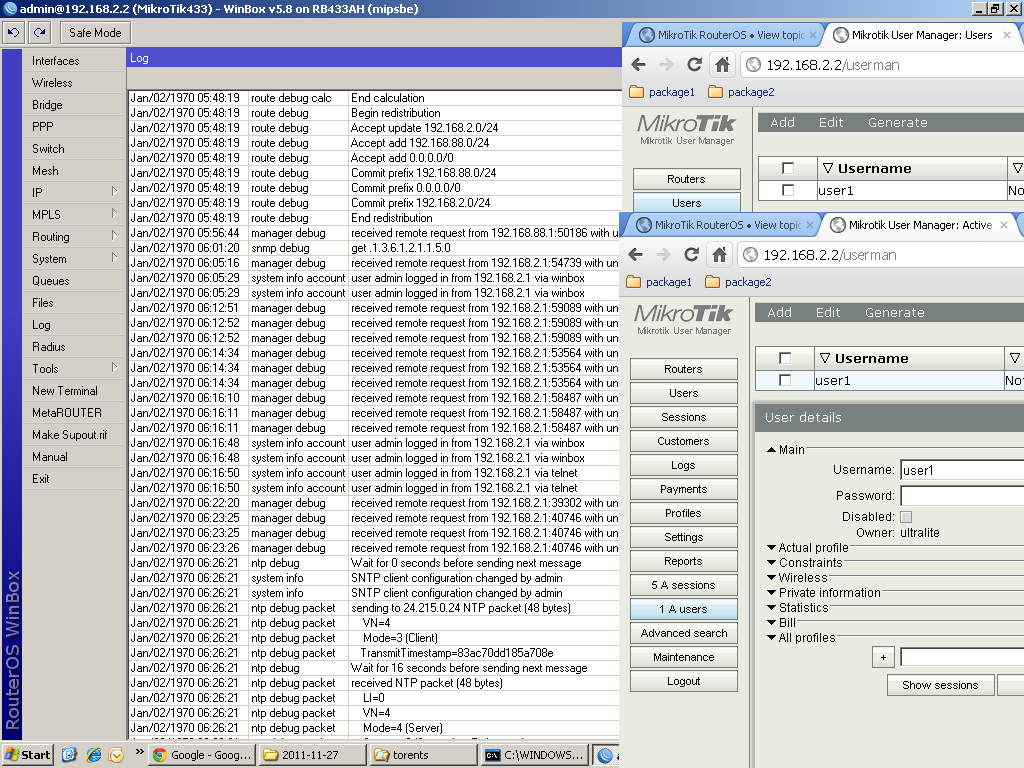Toggle the Disabled checkbox in User details

pos(906,517)
